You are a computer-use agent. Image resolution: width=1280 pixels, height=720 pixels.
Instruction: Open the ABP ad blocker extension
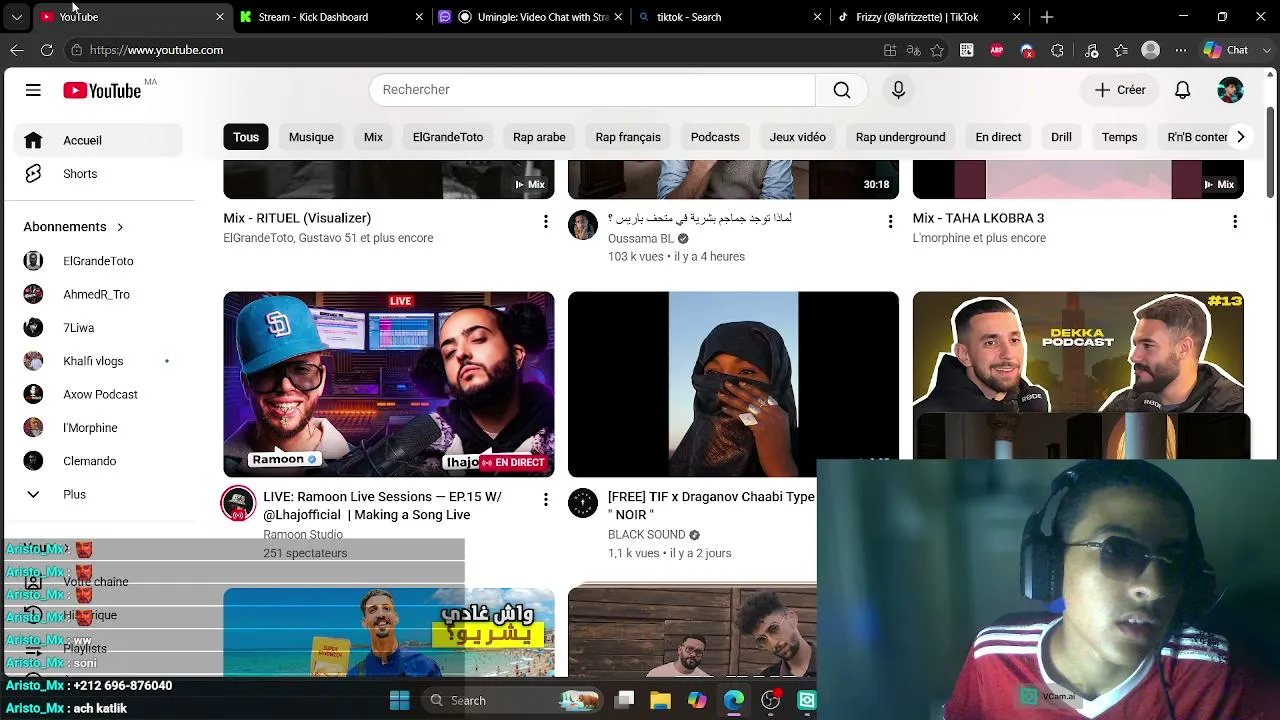coord(996,50)
